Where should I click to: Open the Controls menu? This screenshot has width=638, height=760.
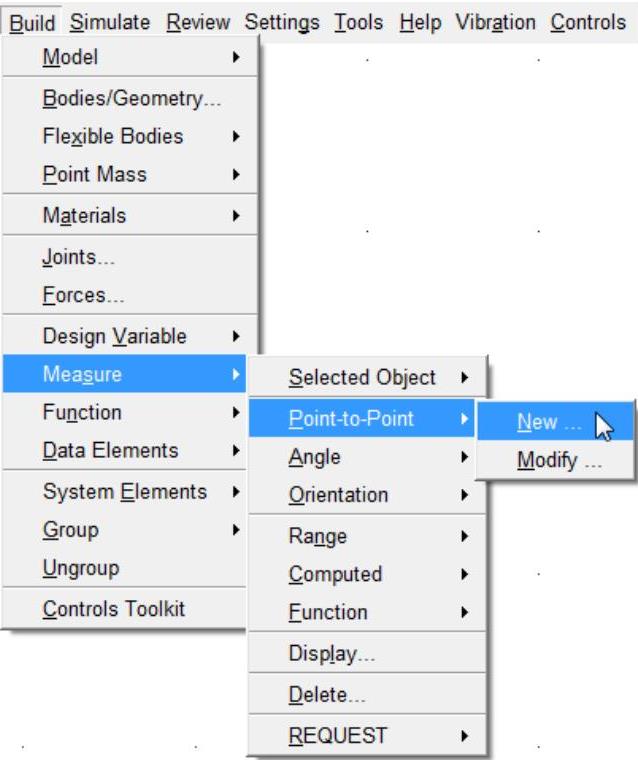(x=588, y=21)
